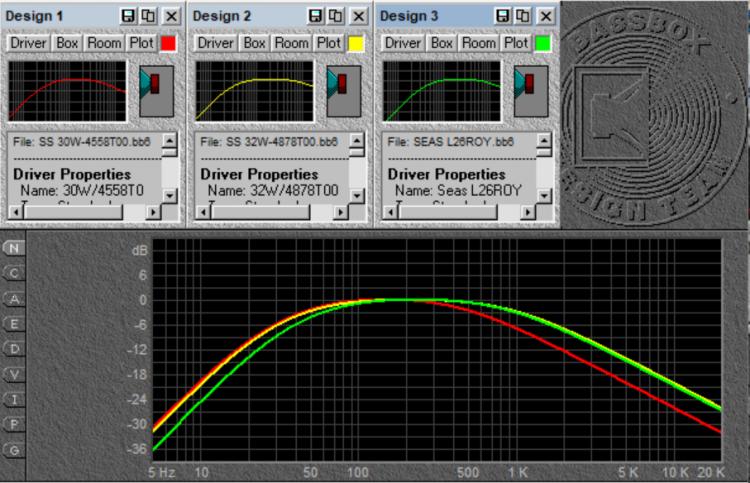Click Plot button in Design 1
The width and height of the screenshot is (750, 483).
pos(141,43)
